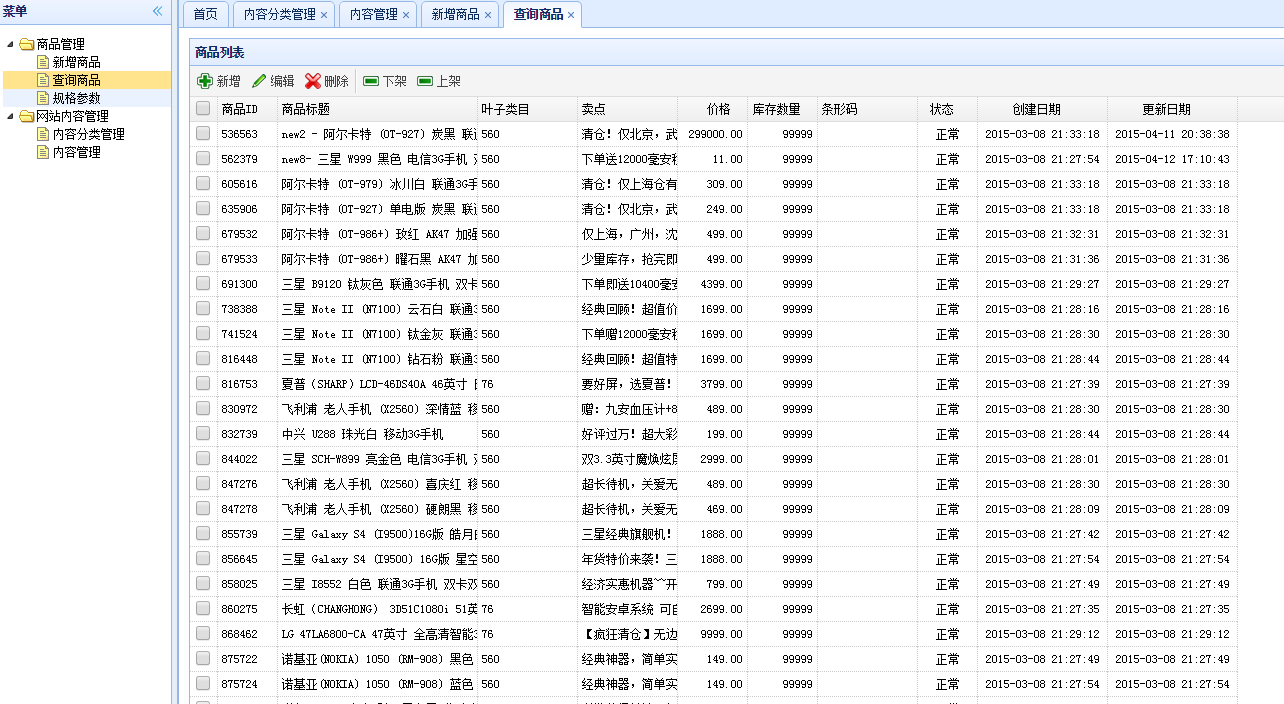Click the red X 删除 toolbar icon
The width and height of the screenshot is (1284, 704).
313,81
